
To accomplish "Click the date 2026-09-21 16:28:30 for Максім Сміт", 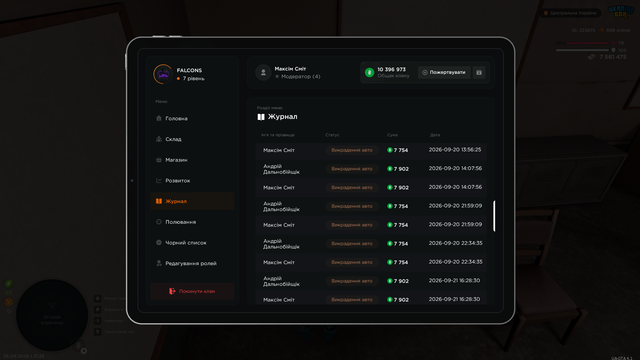I will (454, 299).
